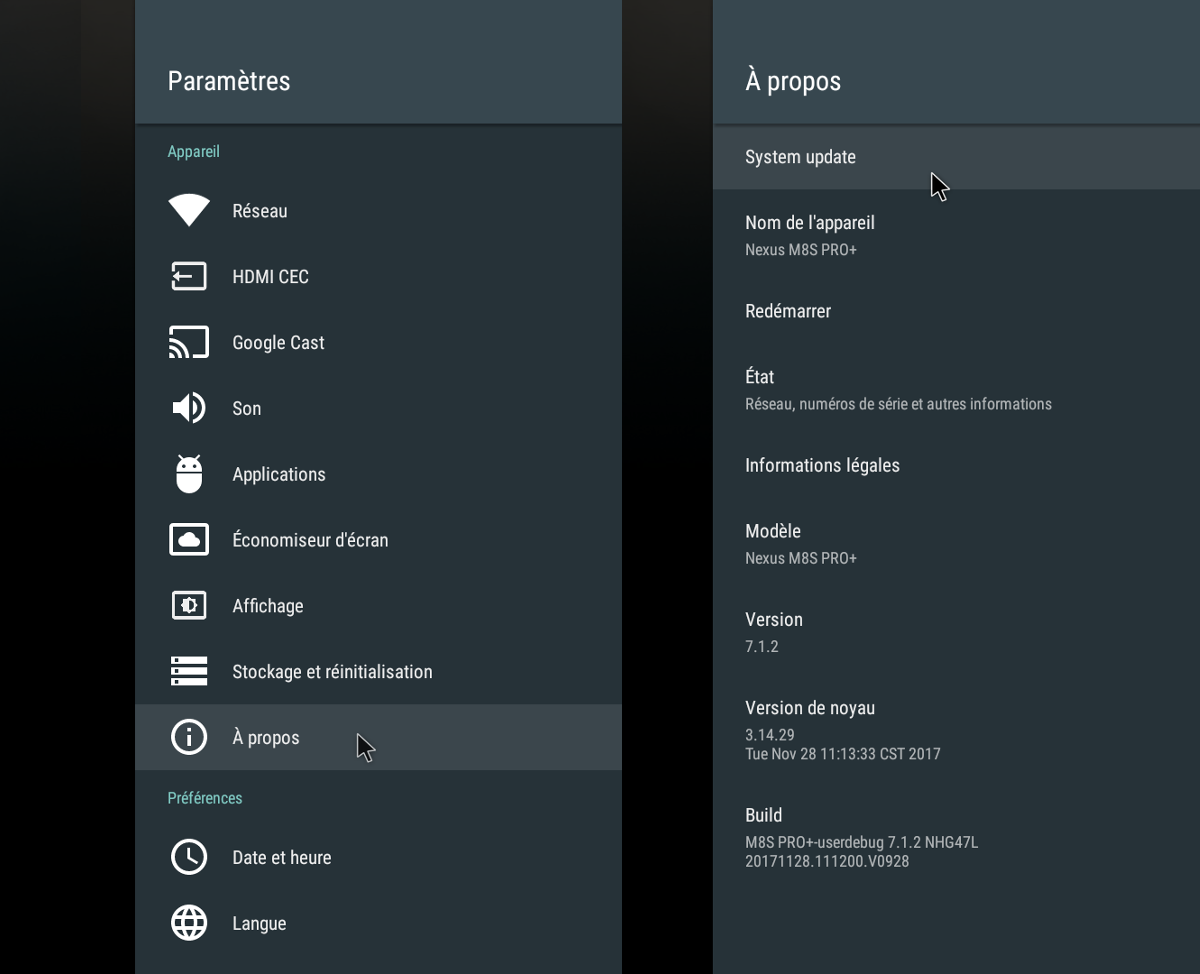This screenshot has width=1200, height=974.
Task: Select Version de noyau entry
Action: (x=956, y=729)
